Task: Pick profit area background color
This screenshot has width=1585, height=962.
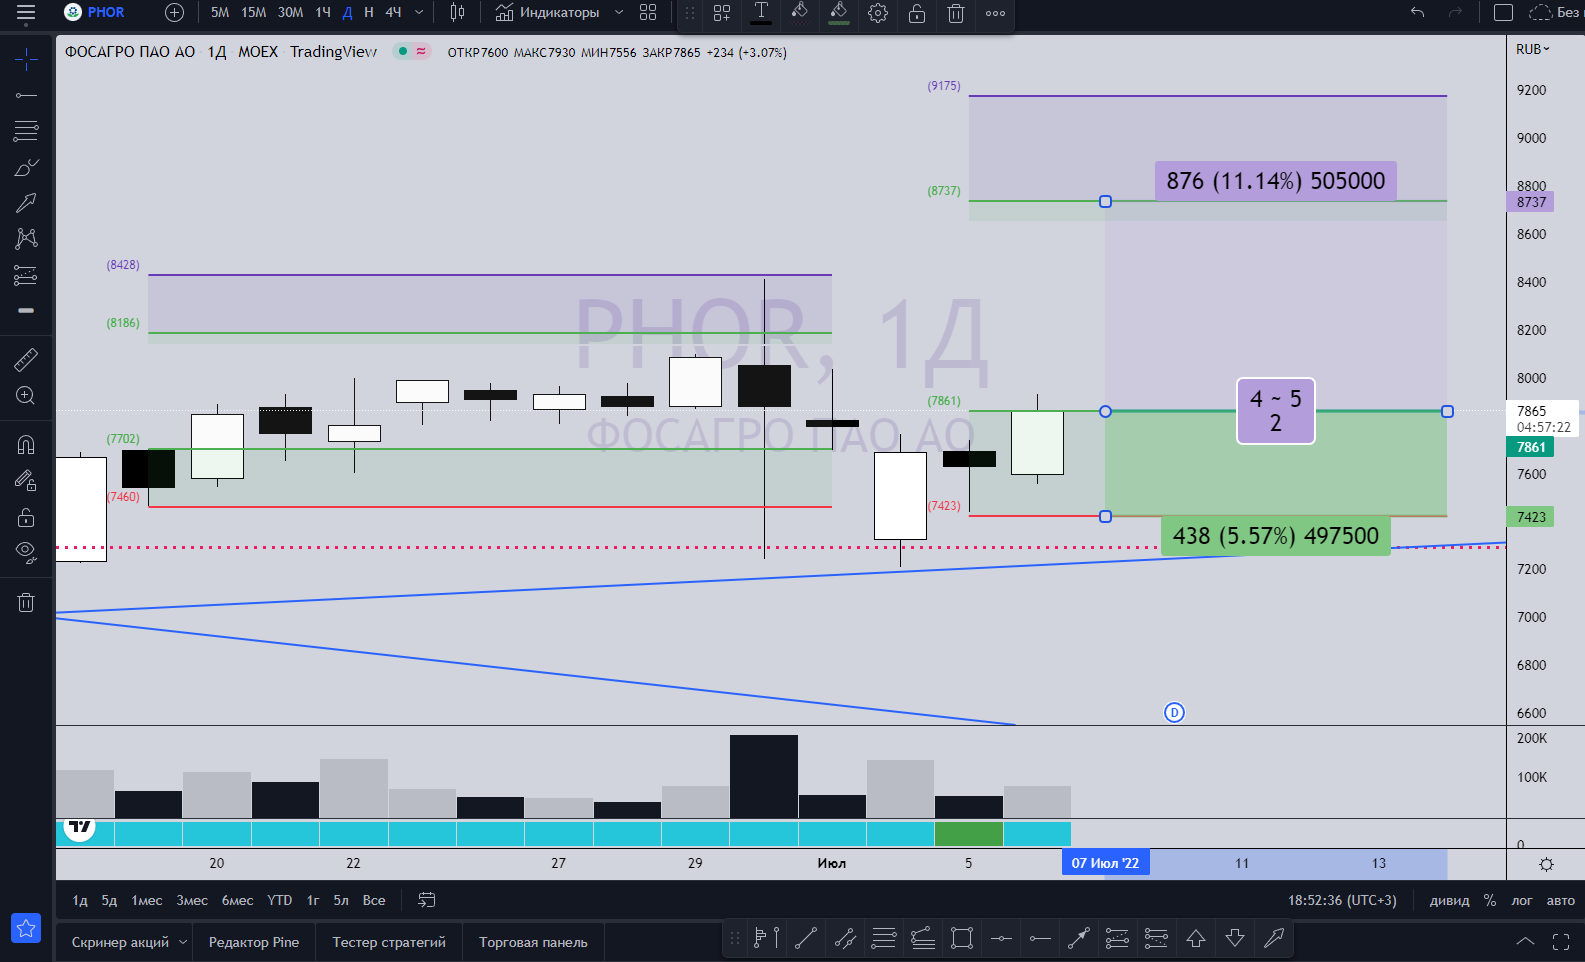Action: tap(800, 13)
